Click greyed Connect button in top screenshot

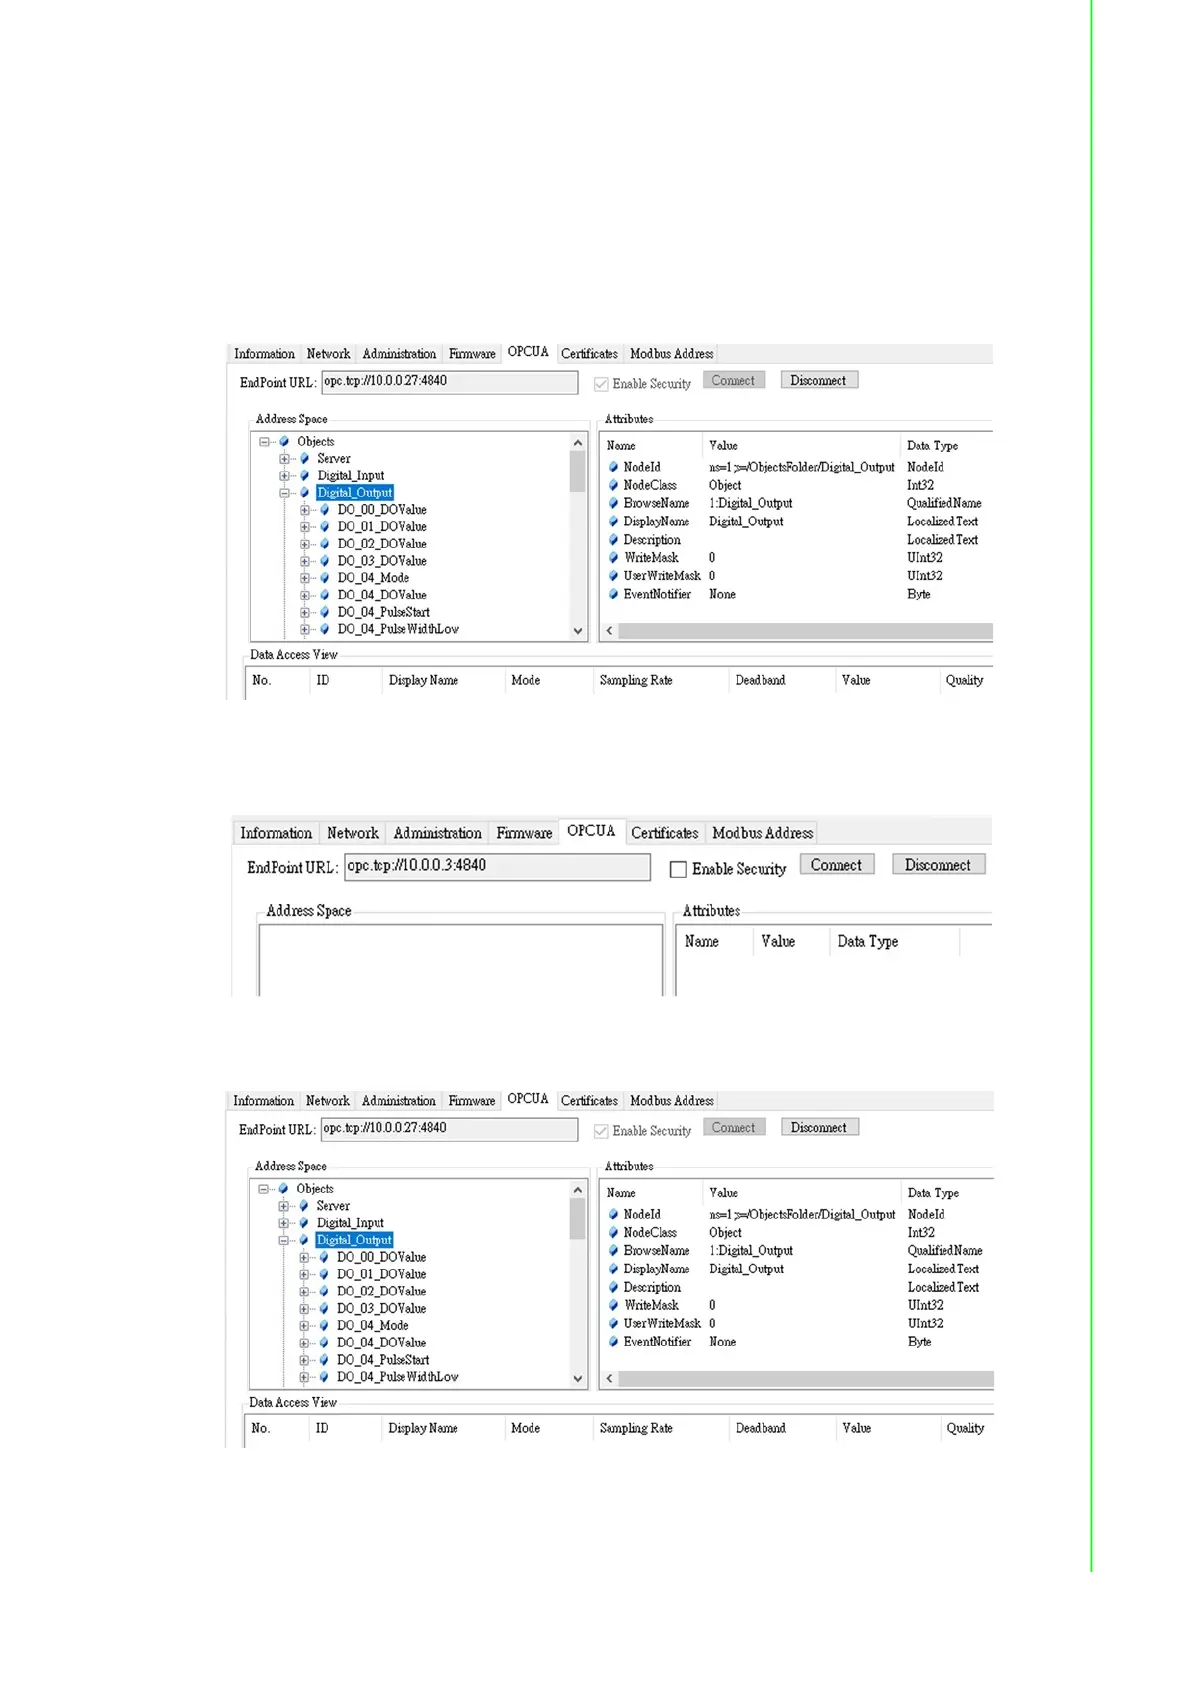click(733, 380)
